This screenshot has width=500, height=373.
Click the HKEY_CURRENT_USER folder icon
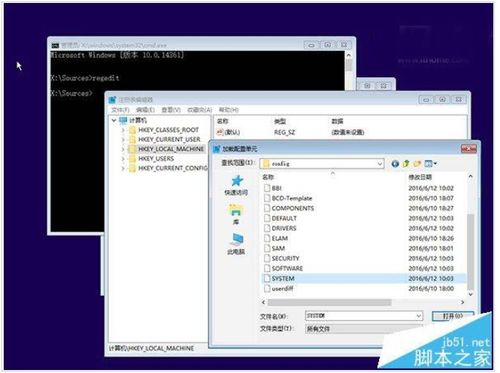click(133, 139)
